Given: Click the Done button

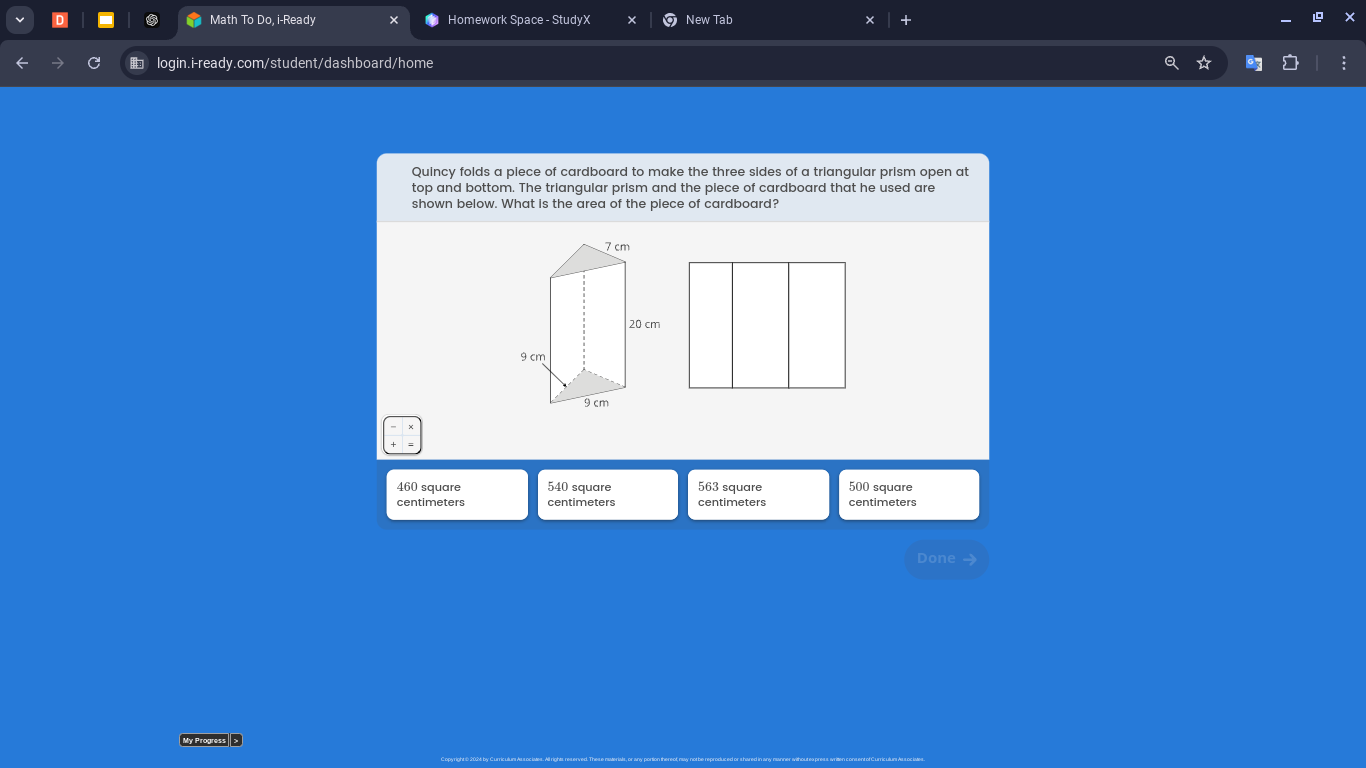Looking at the screenshot, I should click(946, 559).
